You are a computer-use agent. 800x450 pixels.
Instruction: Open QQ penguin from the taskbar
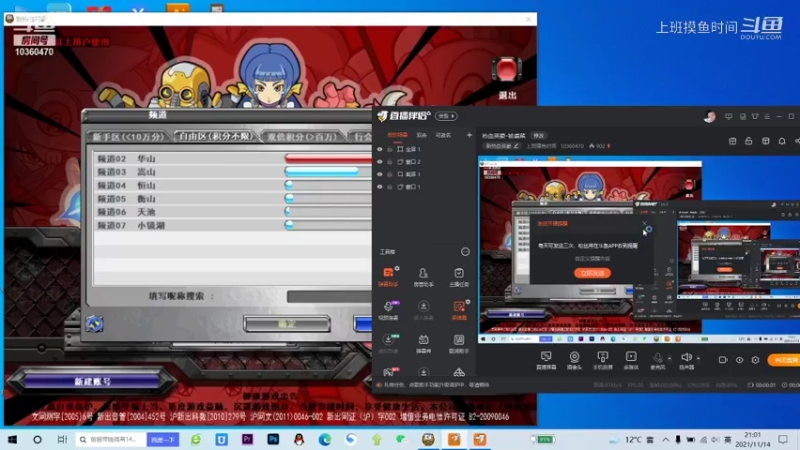point(299,439)
